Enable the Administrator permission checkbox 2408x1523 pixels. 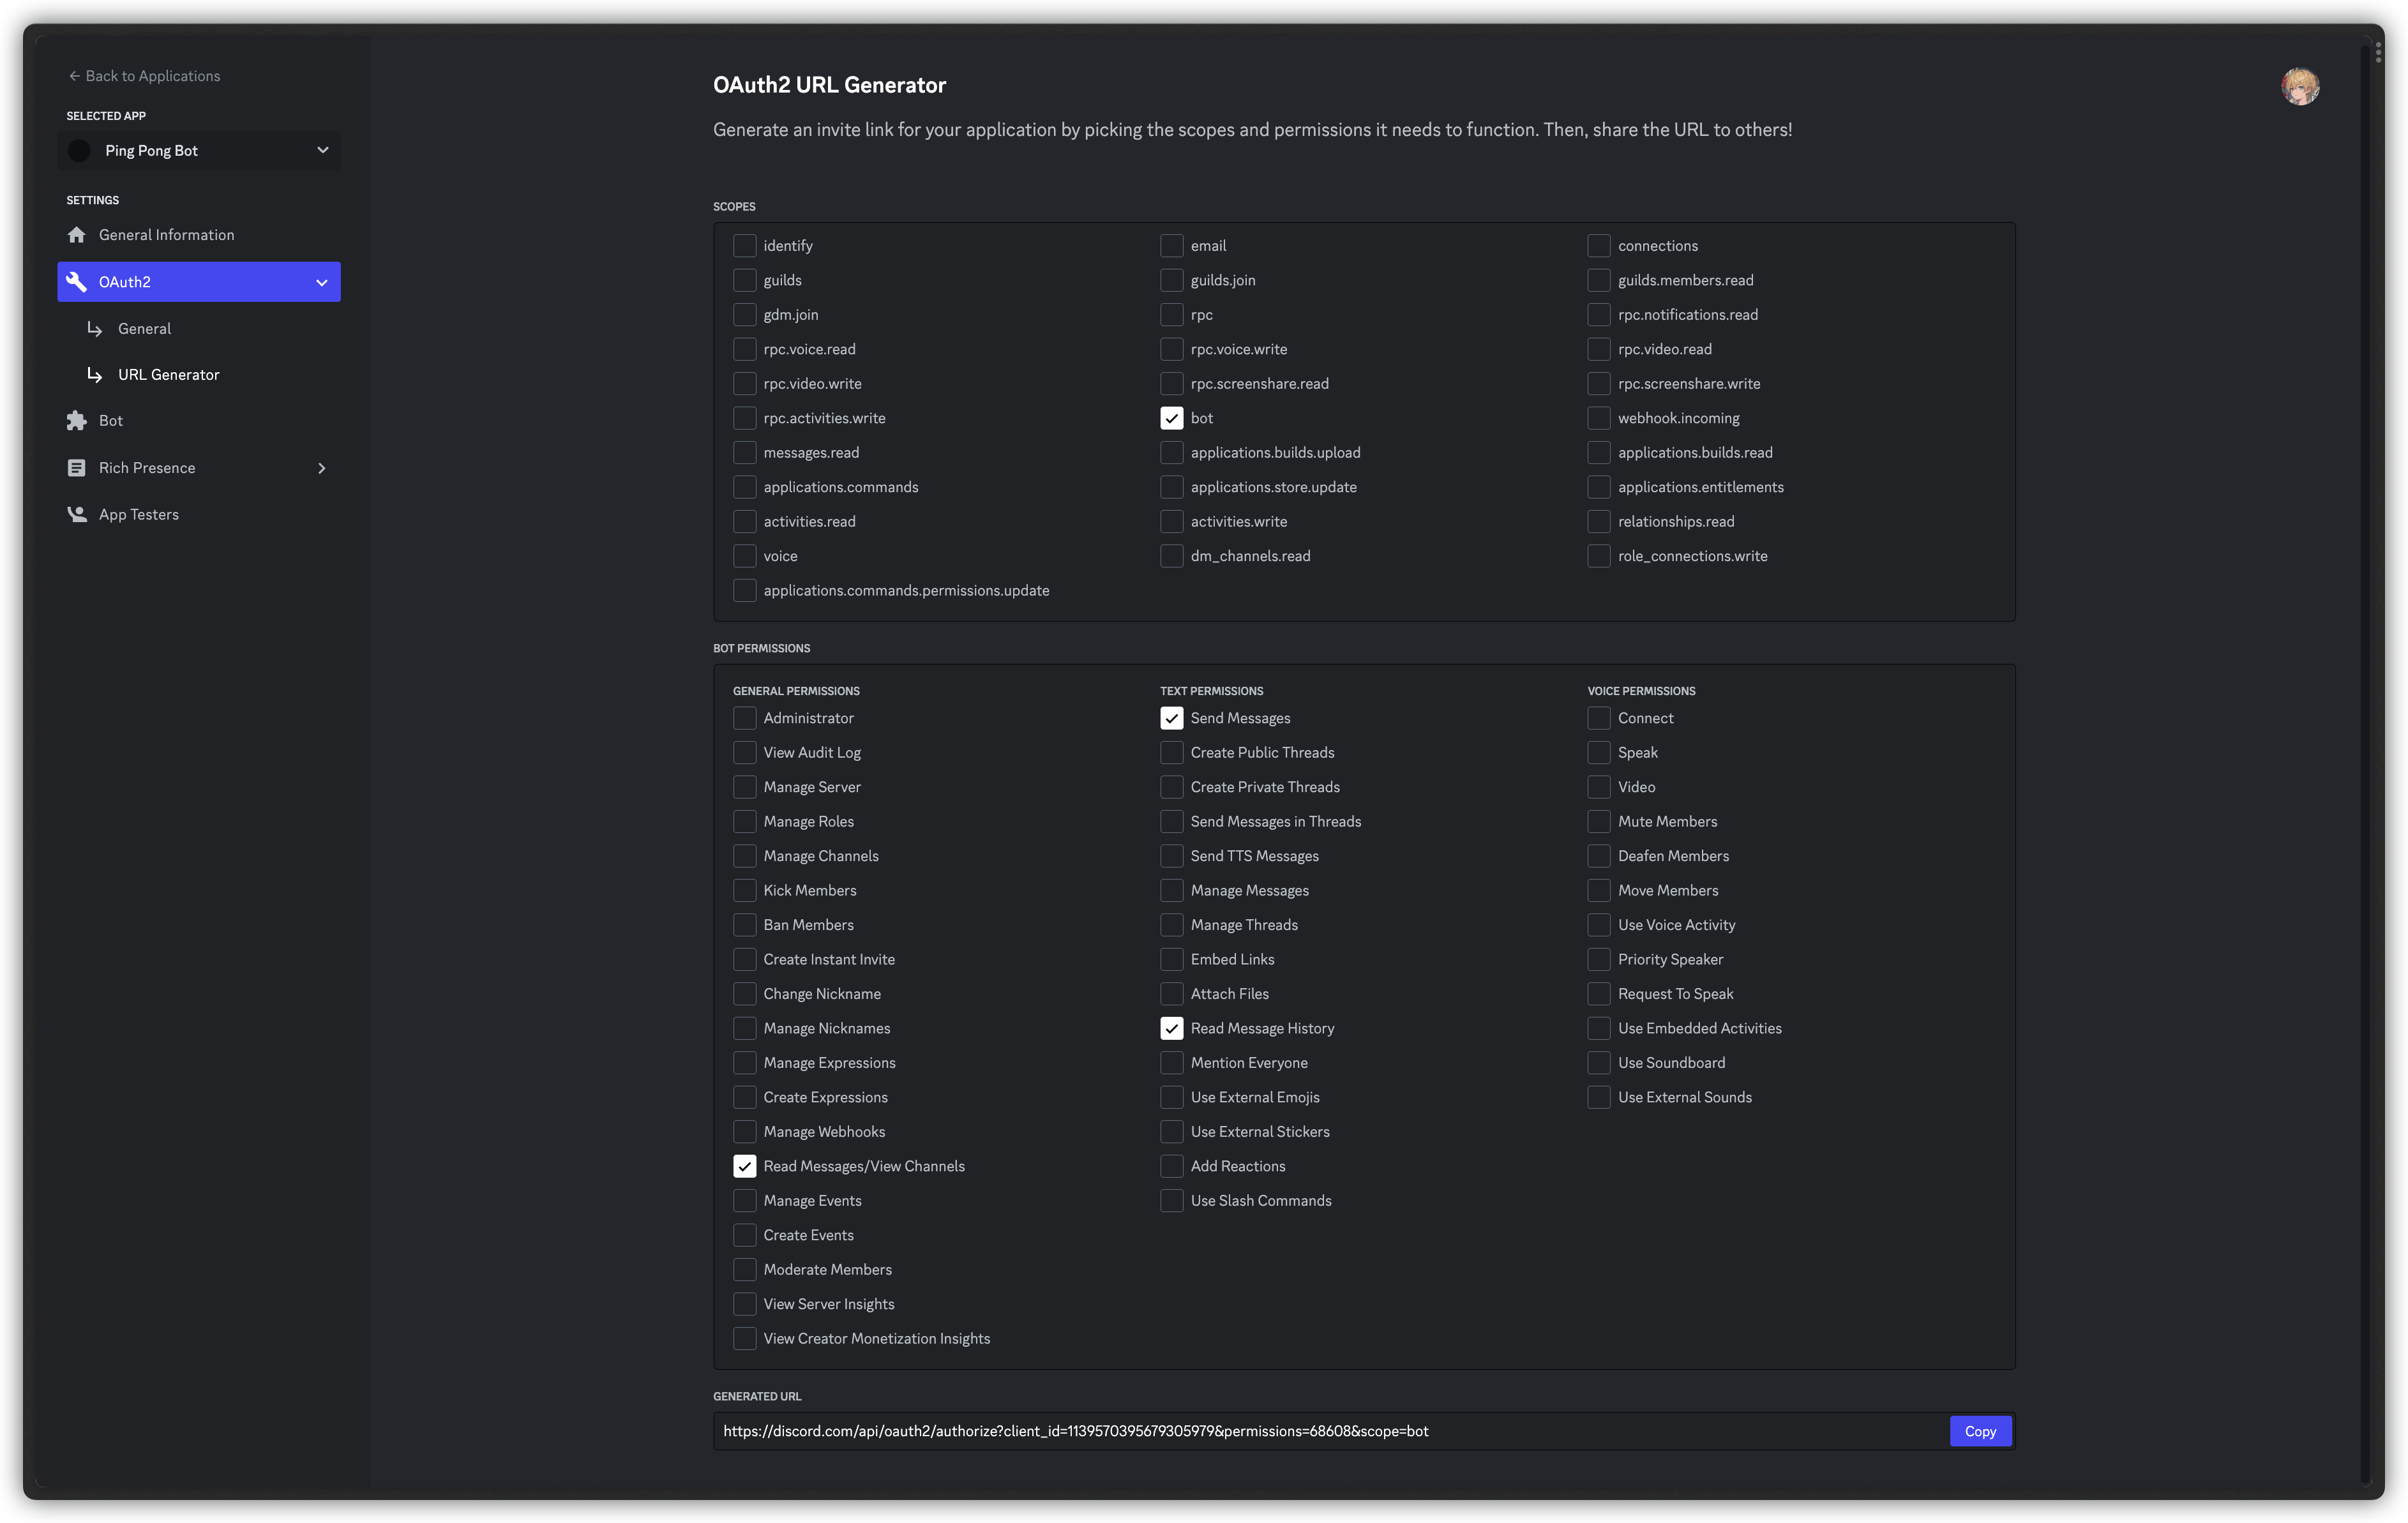click(744, 718)
